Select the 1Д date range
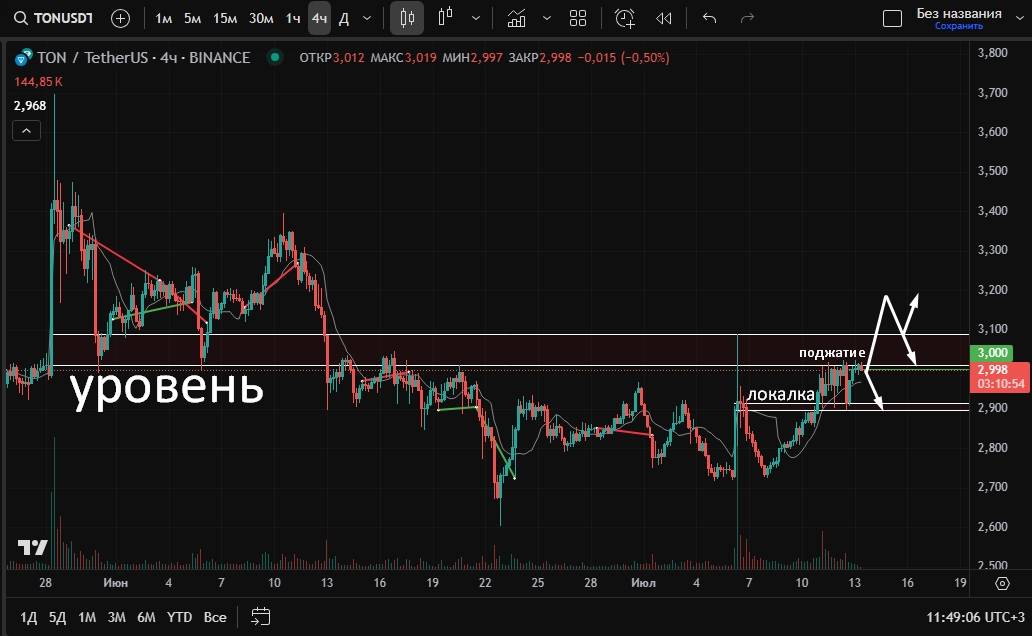 (28, 618)
